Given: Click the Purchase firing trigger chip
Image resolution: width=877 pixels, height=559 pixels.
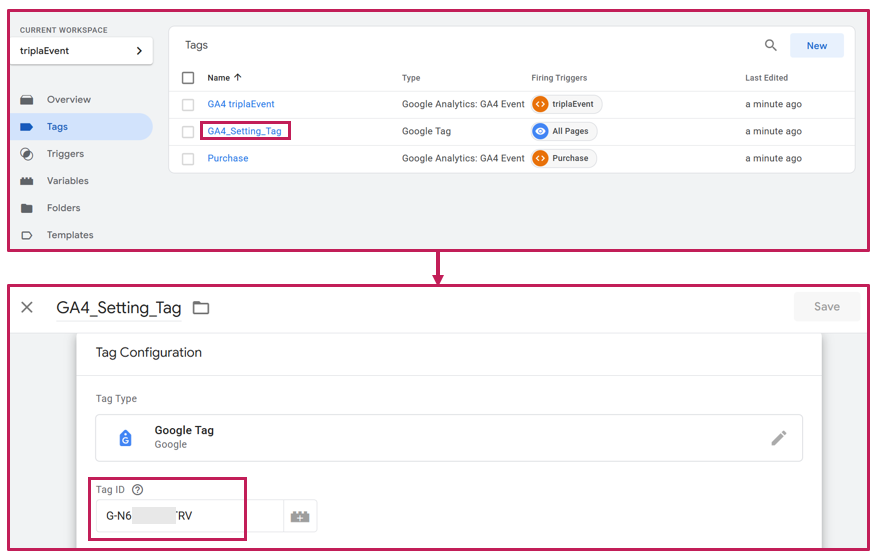Looking at the screenshot, I should click(564, 158).
